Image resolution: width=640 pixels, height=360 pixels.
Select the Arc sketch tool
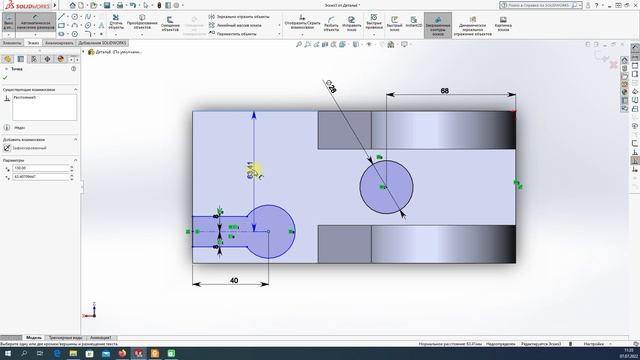[x=75, y=25]
